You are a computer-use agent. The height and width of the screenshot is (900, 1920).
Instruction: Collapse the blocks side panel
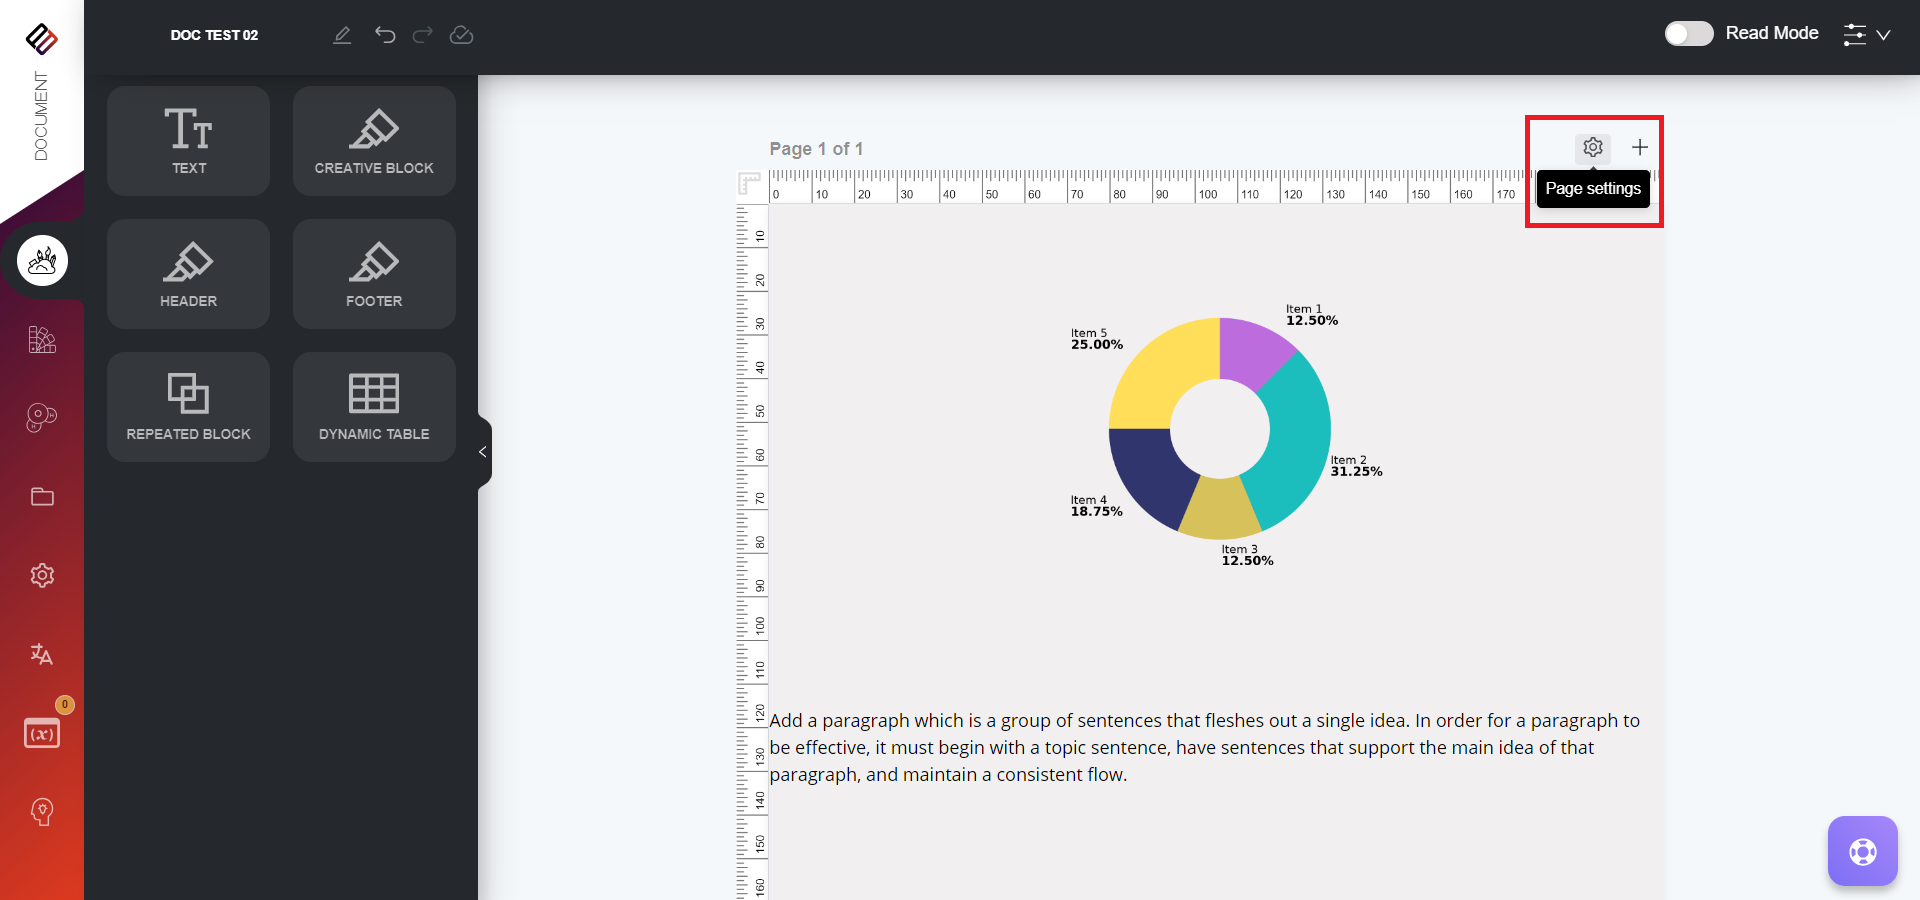pyautogui.click(x=483, y=452)
